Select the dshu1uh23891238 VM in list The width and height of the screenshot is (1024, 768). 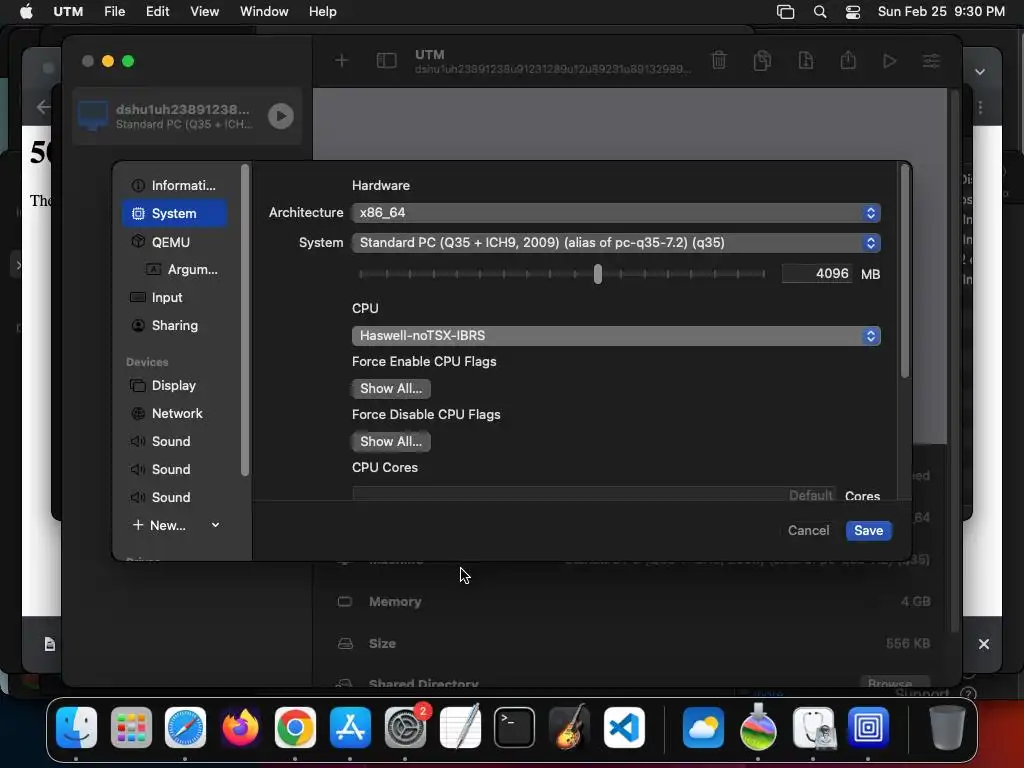click(x=187, y=116)
